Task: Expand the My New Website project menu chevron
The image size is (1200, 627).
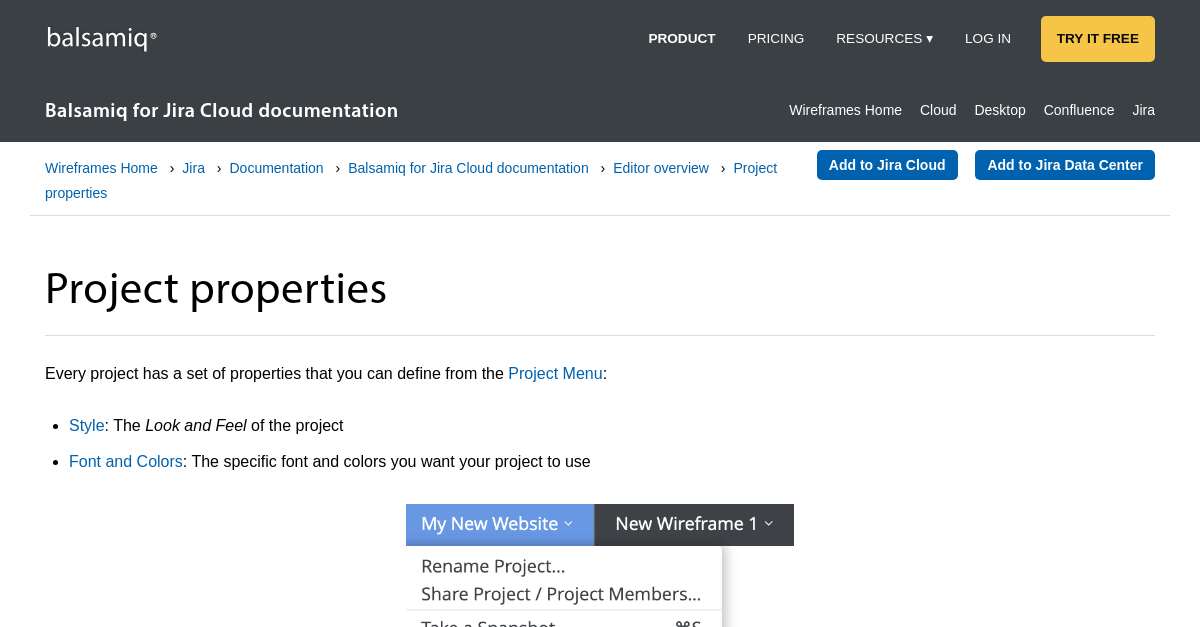Action: pyautogui.click(x=567, y=524)
